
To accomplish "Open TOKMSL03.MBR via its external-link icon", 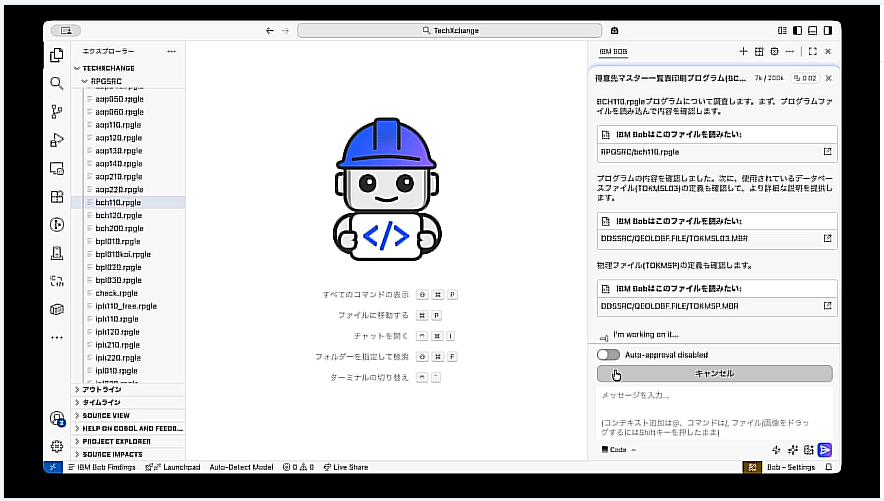I will 827,238.
